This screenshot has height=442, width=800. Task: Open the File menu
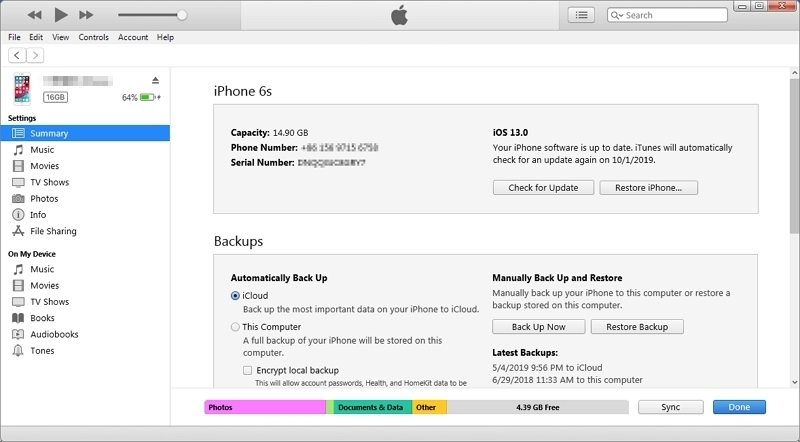tap(14, 37)
